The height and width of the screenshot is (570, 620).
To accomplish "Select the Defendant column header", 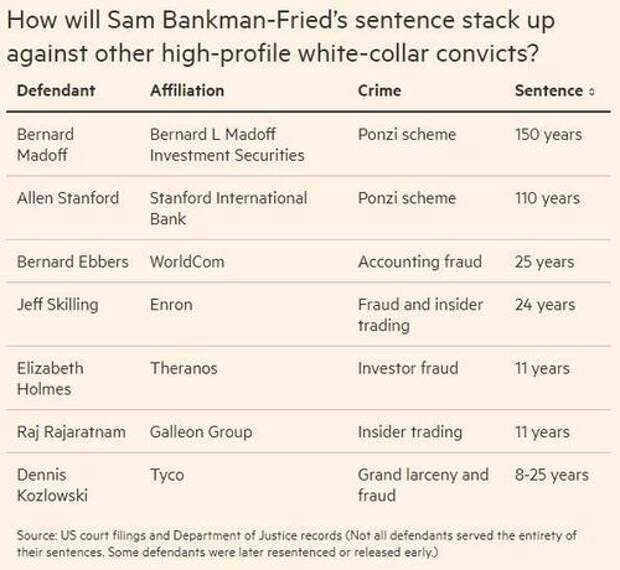I will pyautogui.click(x=56, y=91).
